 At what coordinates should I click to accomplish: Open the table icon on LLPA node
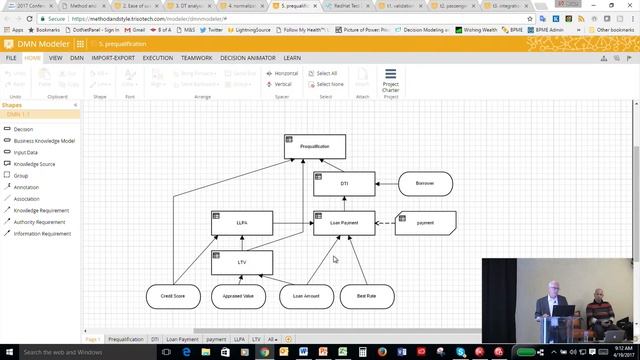(x=216, y=216)
